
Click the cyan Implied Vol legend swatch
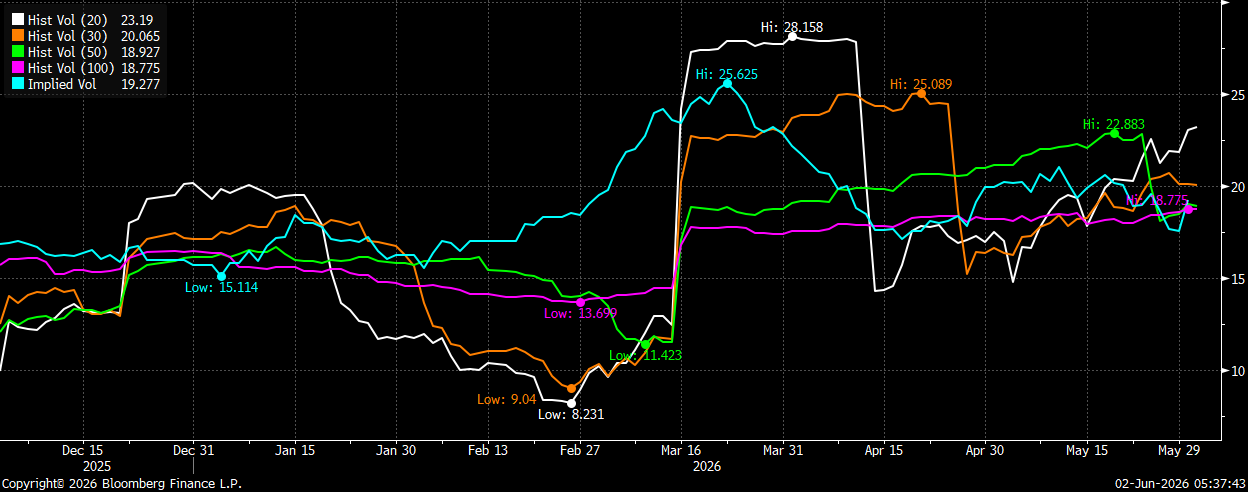click(16, 84)
